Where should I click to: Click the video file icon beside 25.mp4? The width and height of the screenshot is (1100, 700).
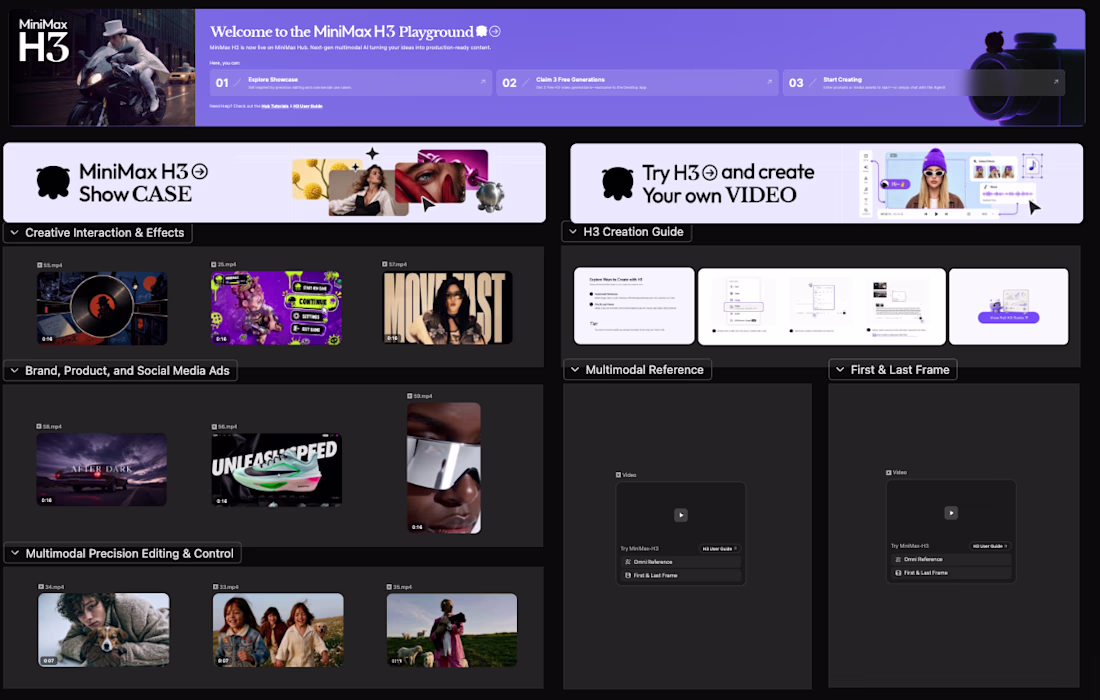(214, 264)
